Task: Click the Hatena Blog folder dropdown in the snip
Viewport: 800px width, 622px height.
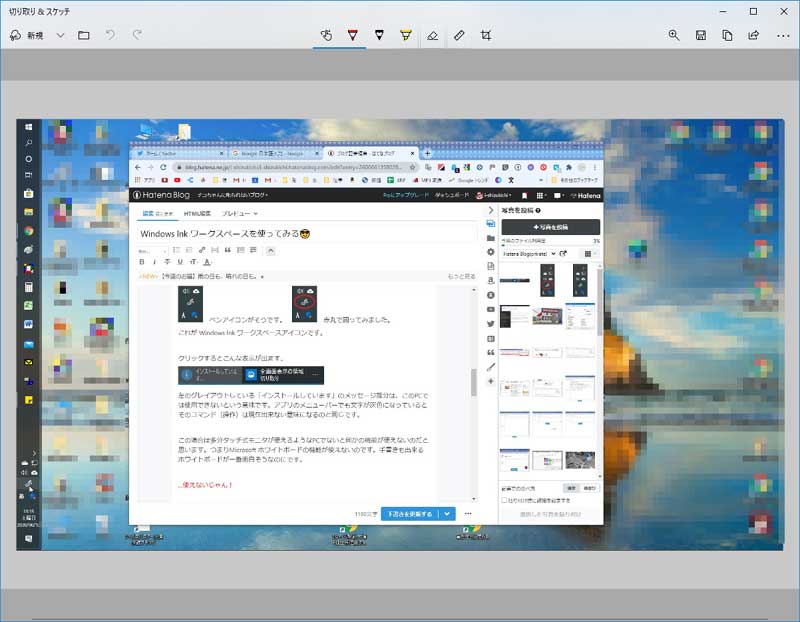Action: click(529, 254)
